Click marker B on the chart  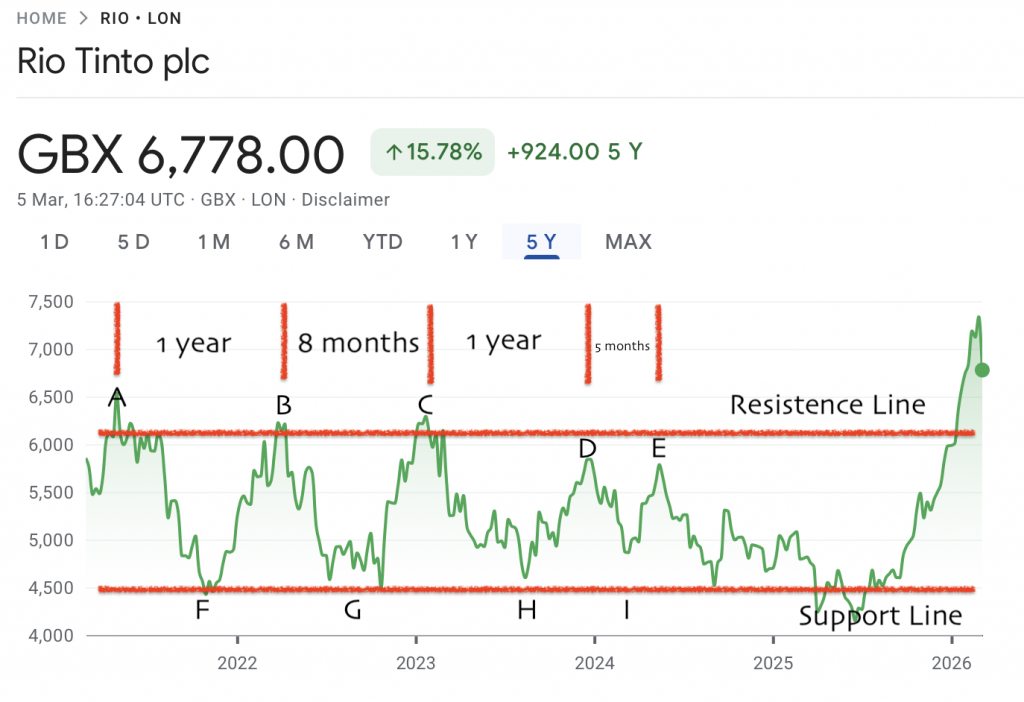[x=285, y=405]
